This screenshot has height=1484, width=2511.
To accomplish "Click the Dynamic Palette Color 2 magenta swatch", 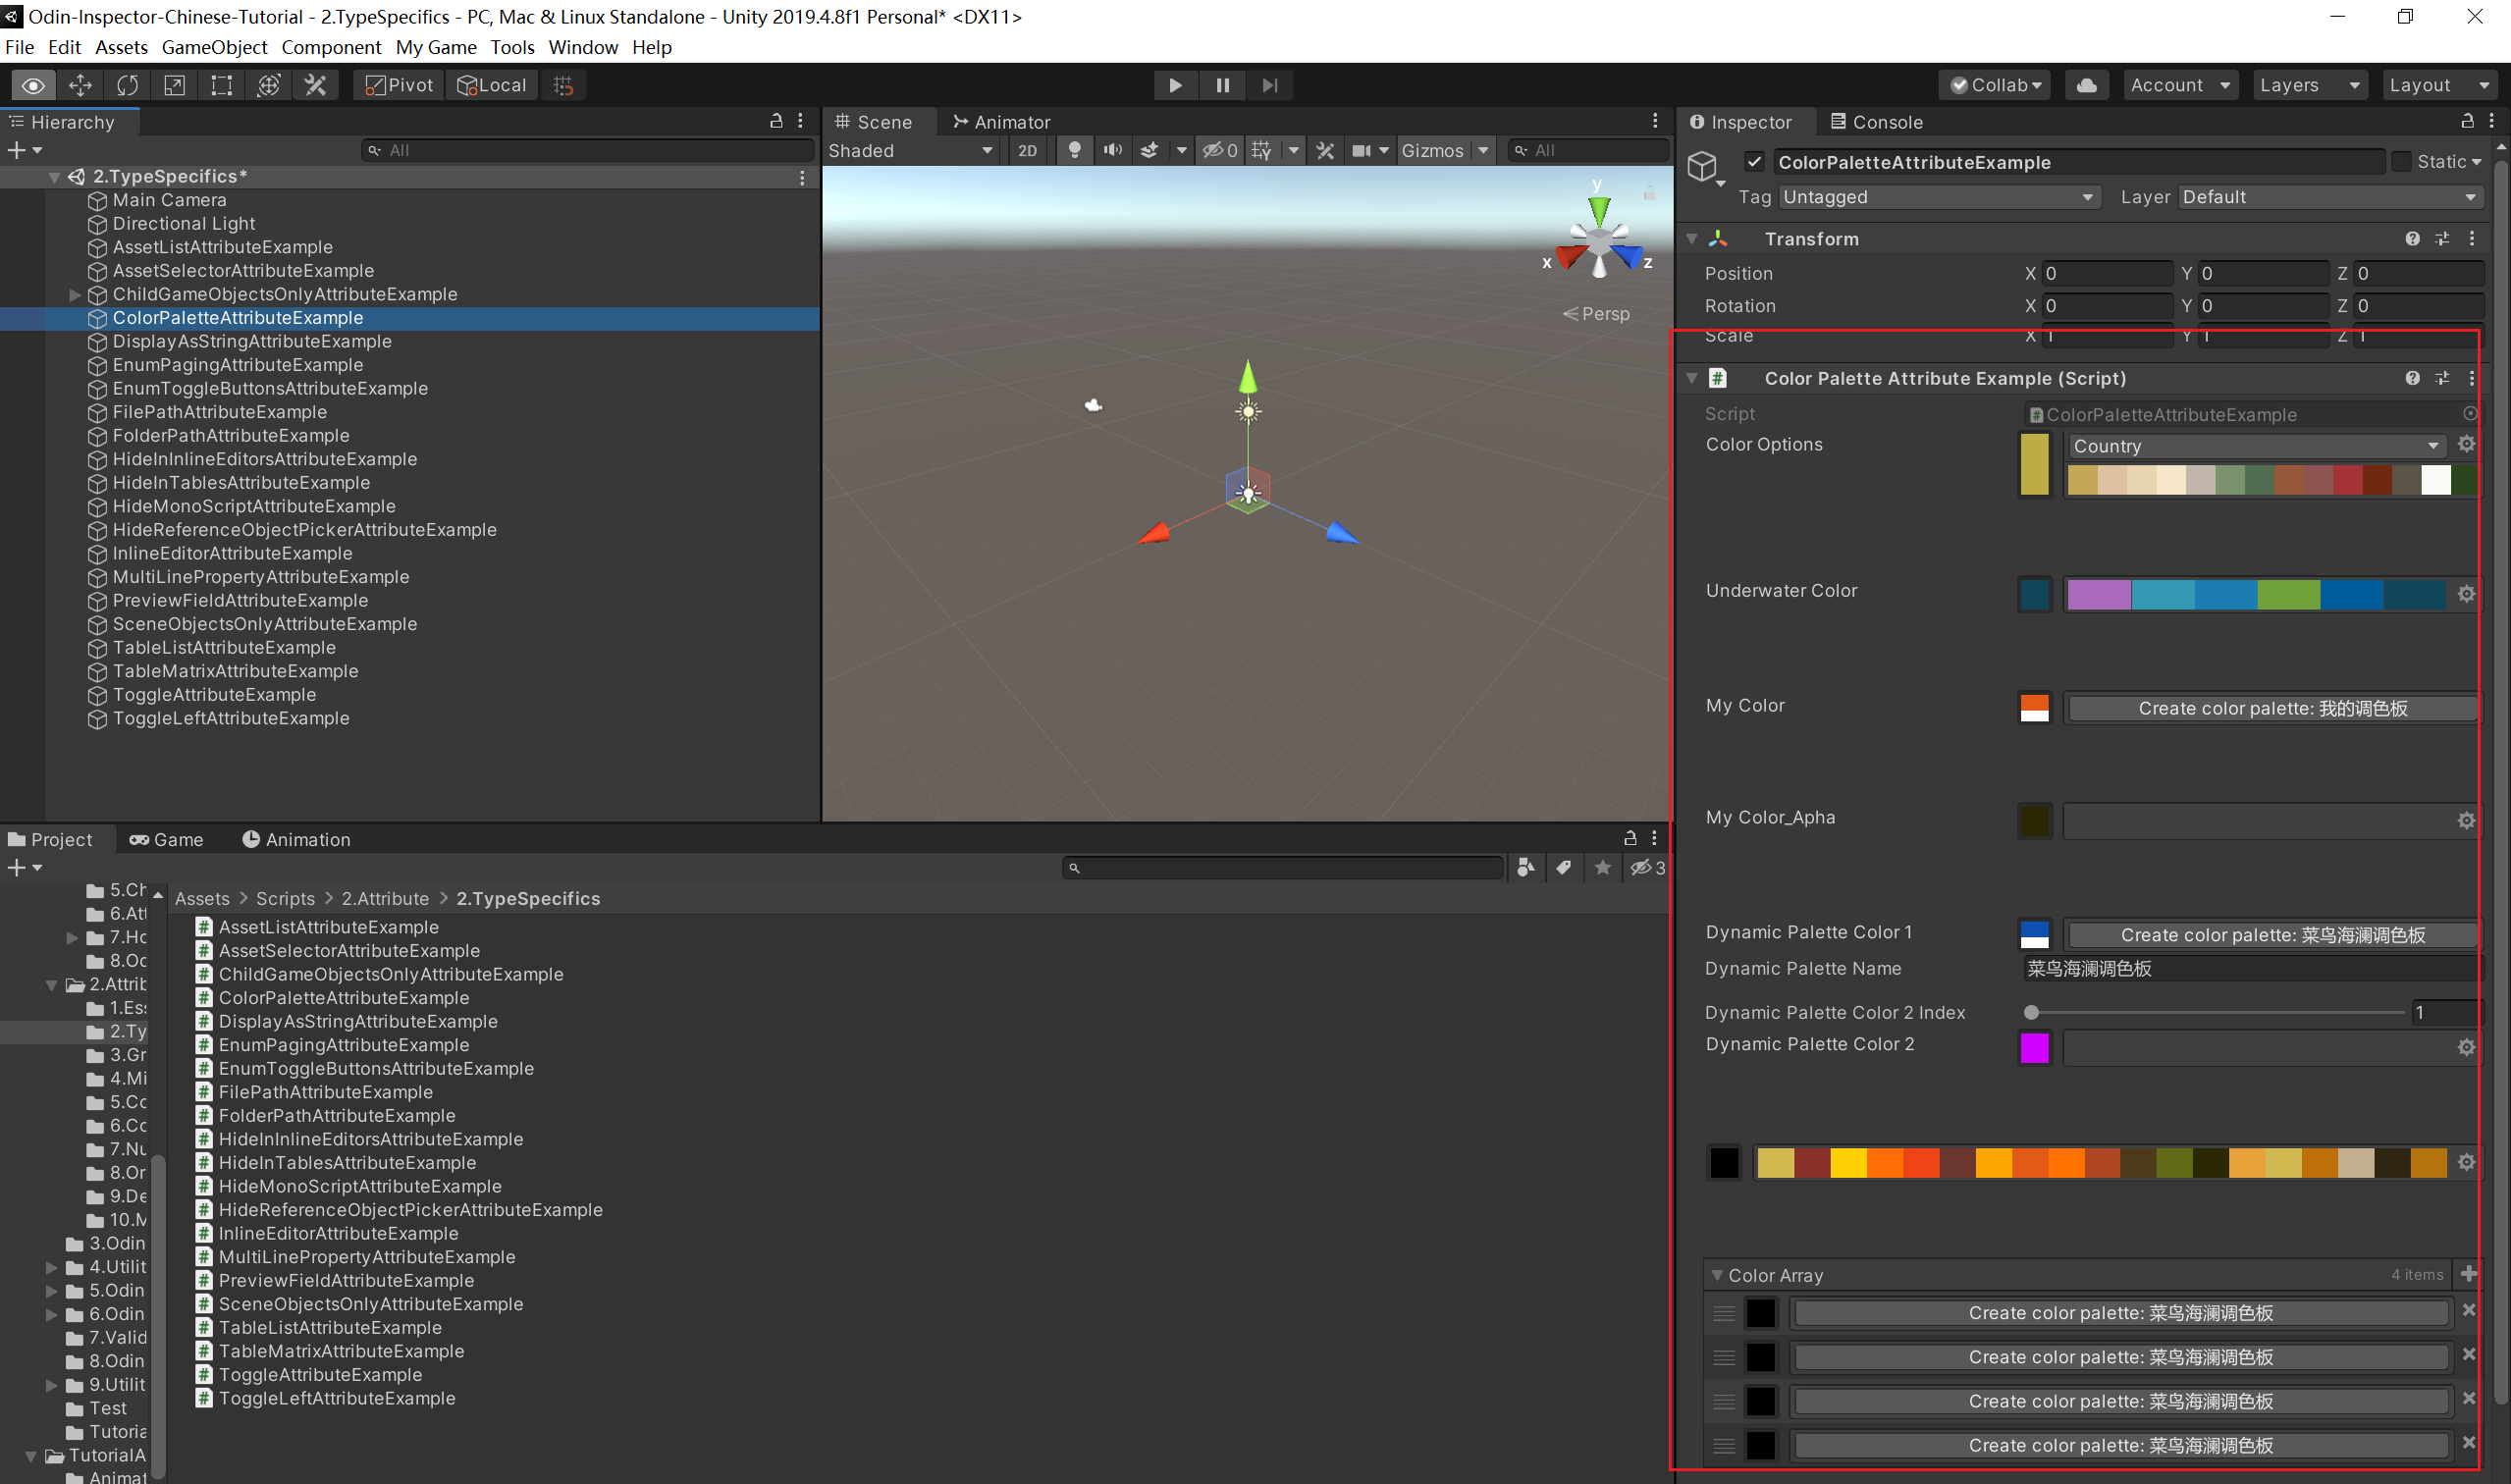I will point(2034,1048).
